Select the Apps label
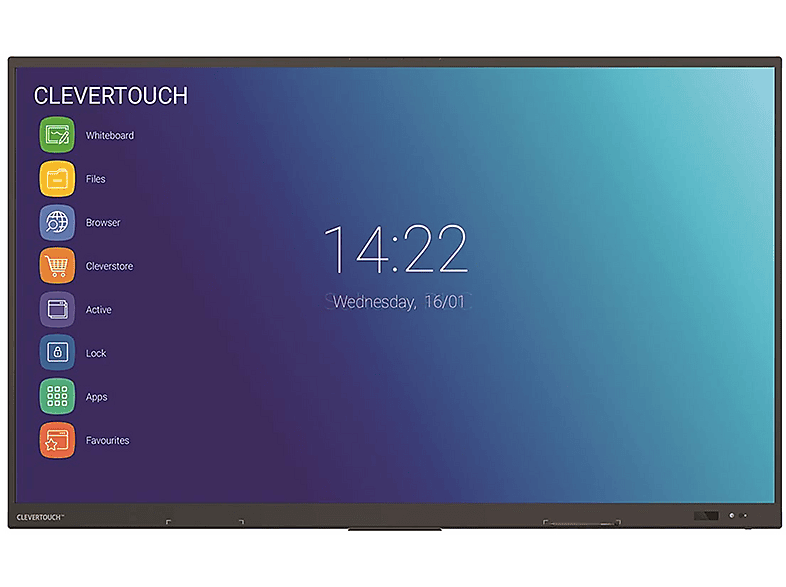 (x=96, y=397)
